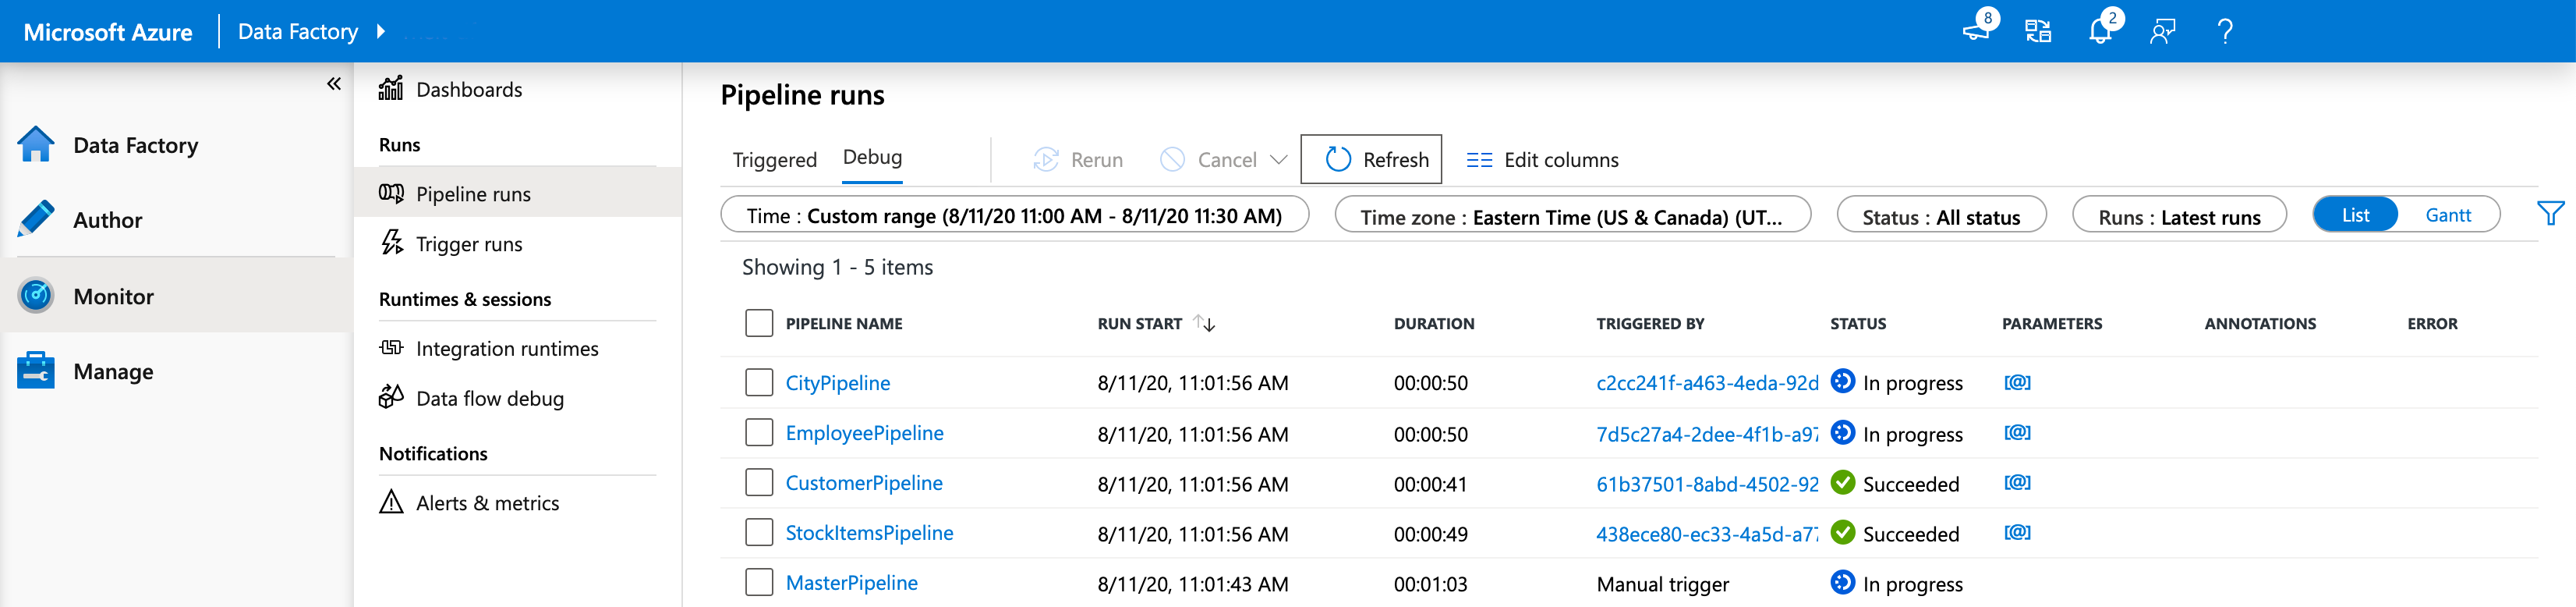The width and height of the screenshot is (2576, 607).
Task: Sort by Run Start arrows icon
Action: (x=1204, y=323)
